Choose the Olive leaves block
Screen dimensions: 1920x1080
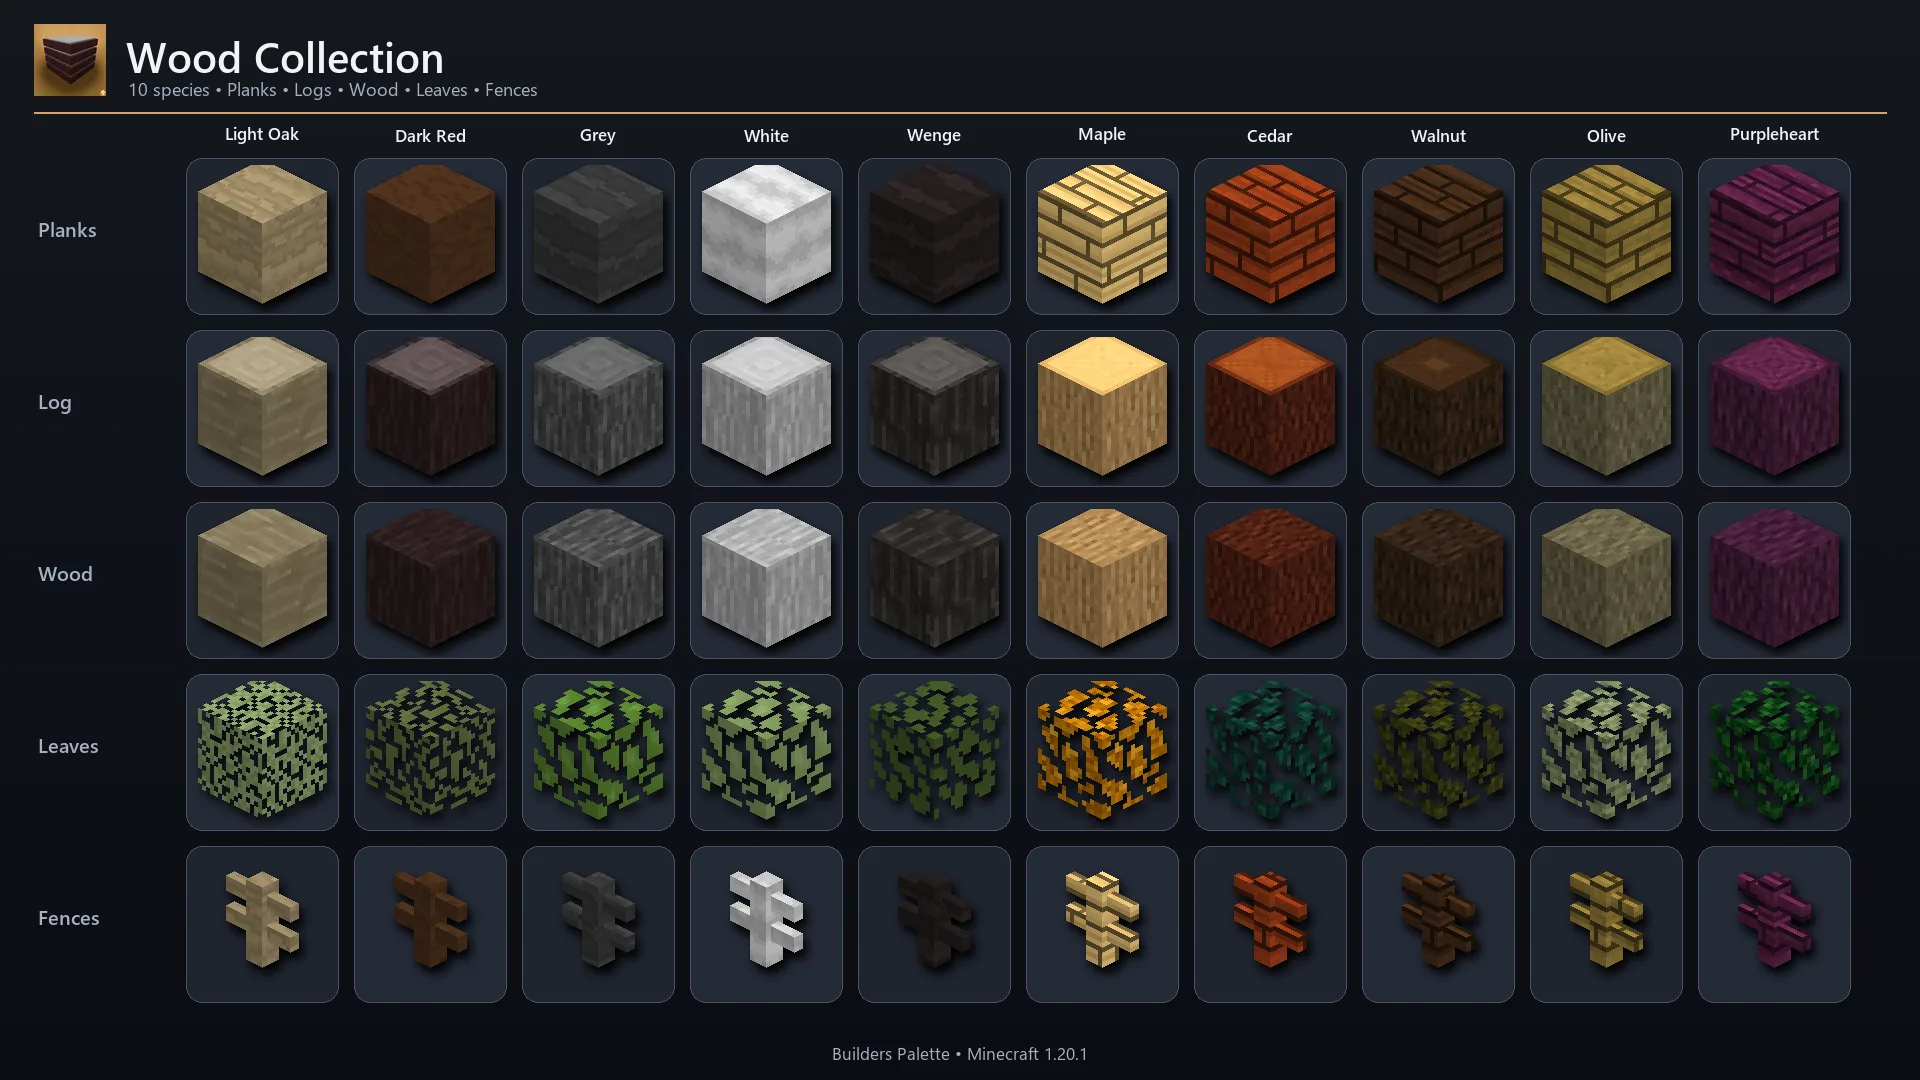[1606, 752]
